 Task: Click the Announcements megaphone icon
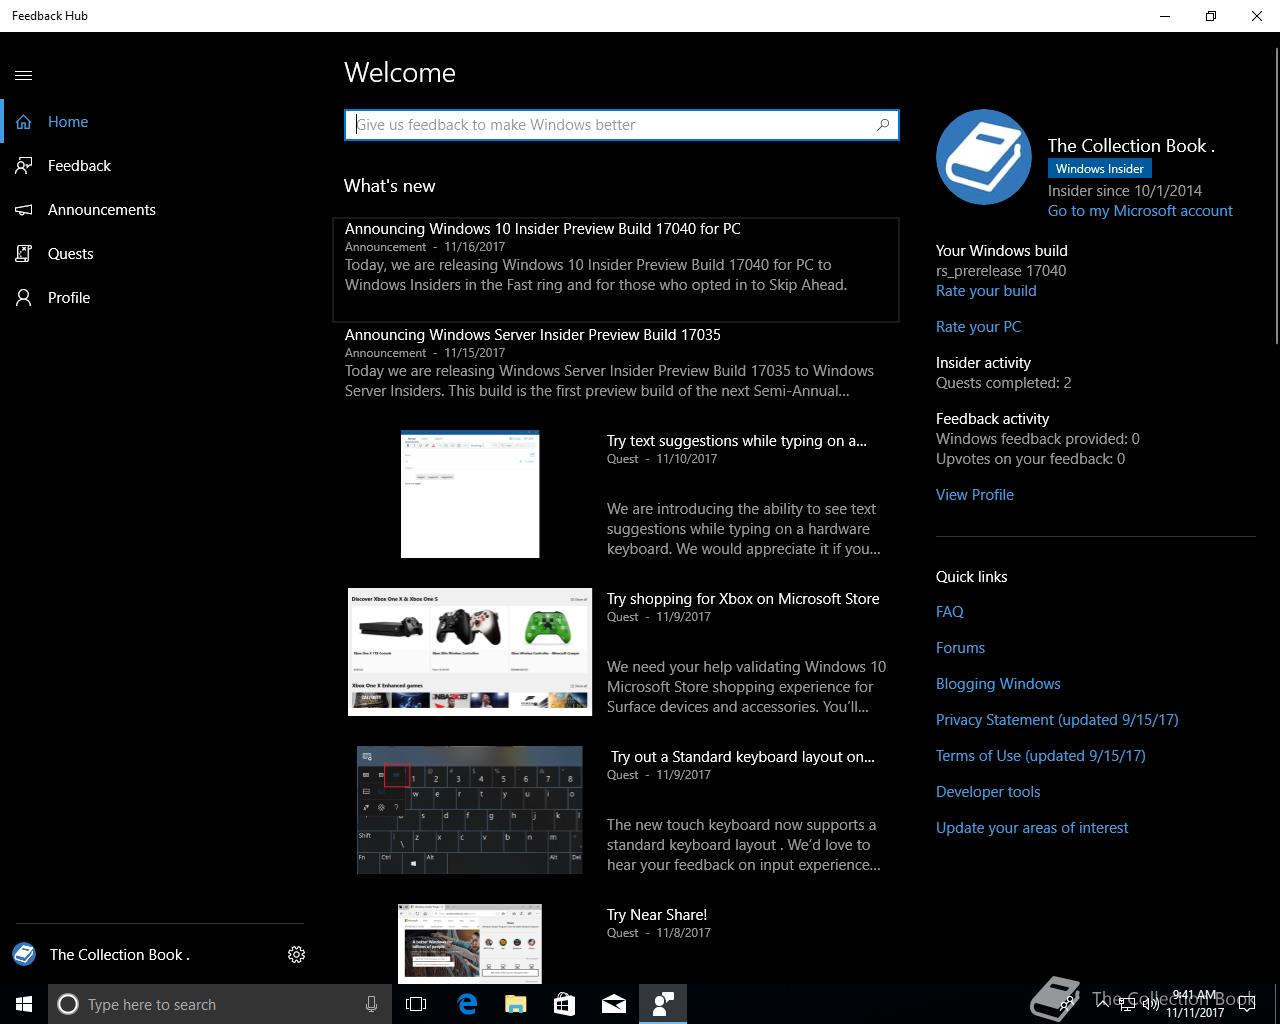[24, 210]
